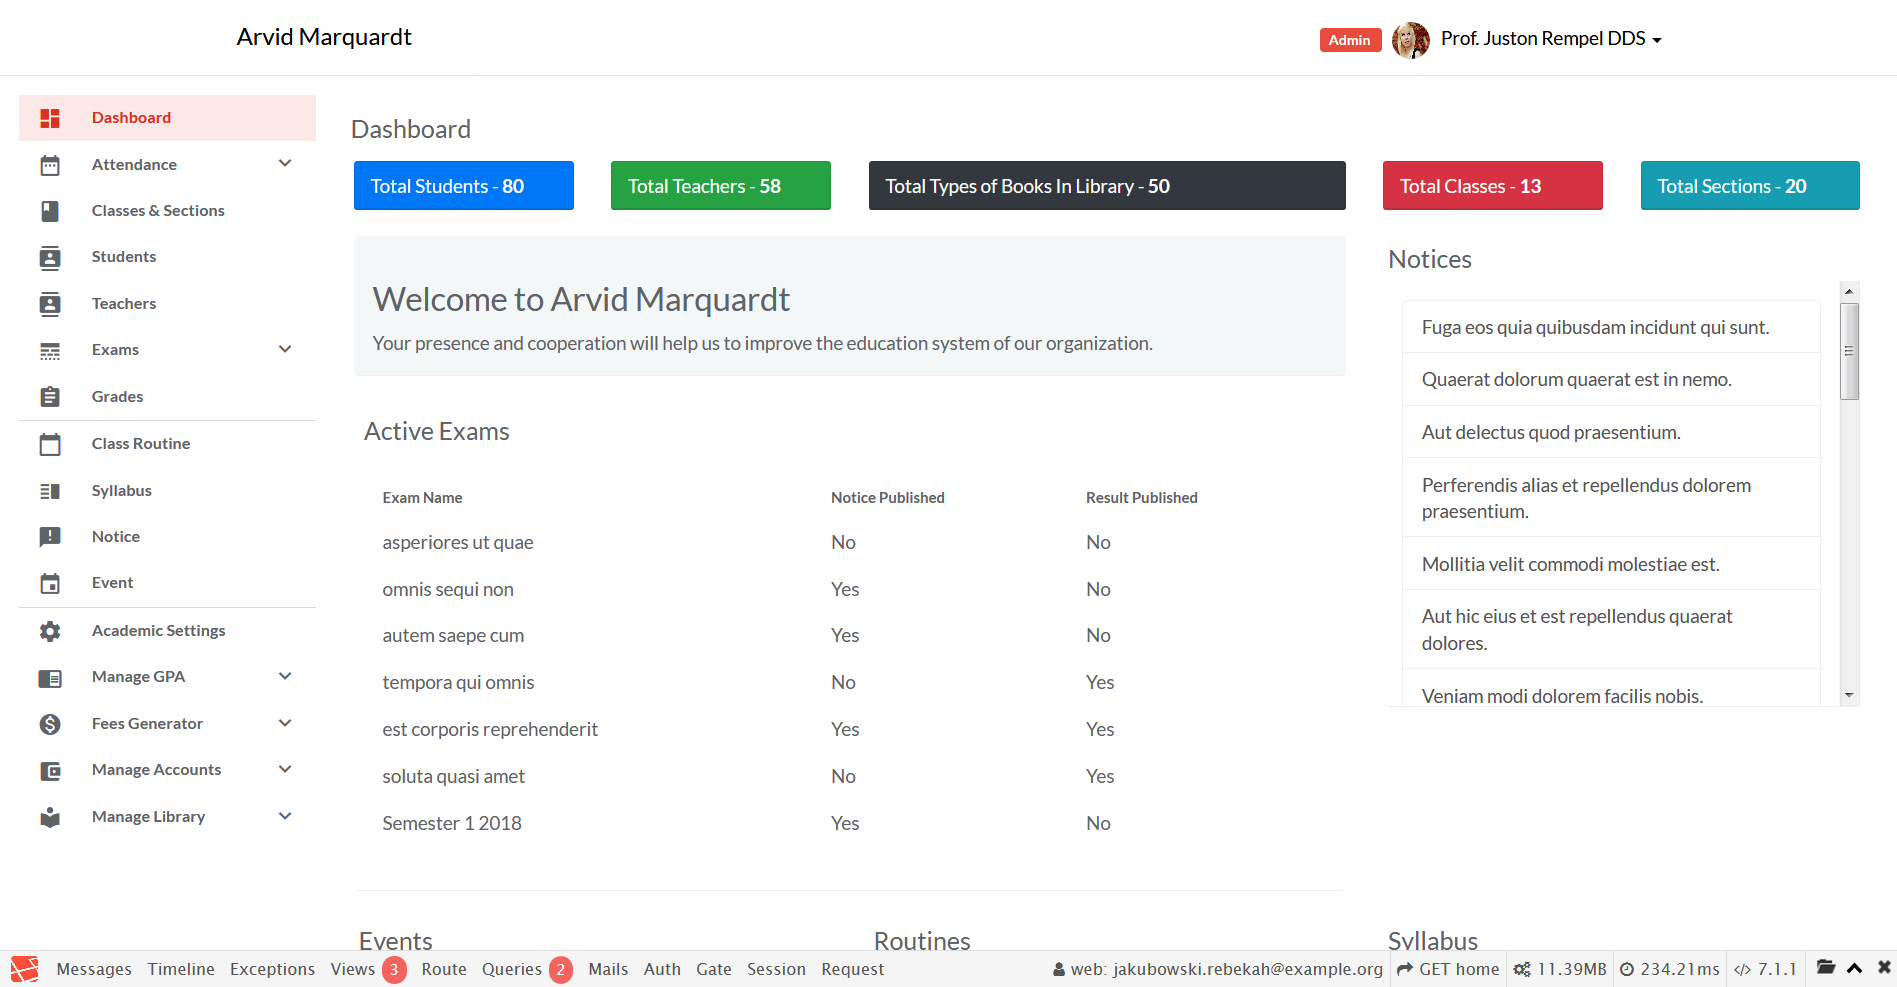The height and width of the screenshot is (987, 1897).
Task: Open debugbar Request tab
Action: click(853, 969)
